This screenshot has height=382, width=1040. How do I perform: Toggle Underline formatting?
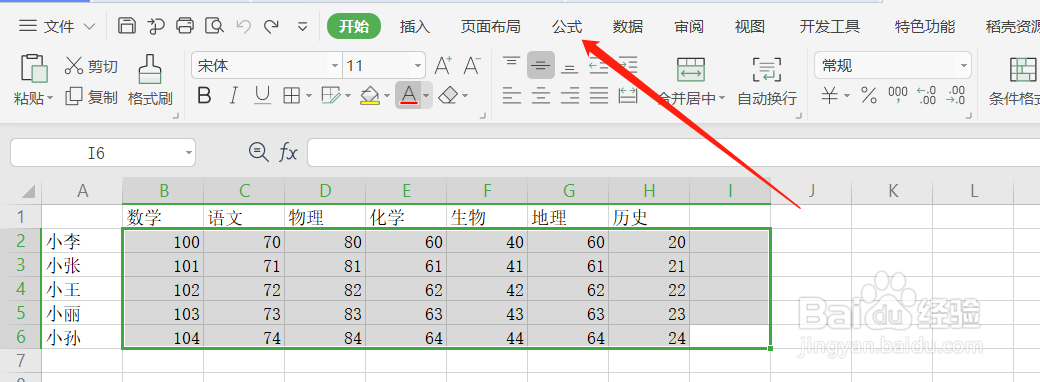[263, 96]
